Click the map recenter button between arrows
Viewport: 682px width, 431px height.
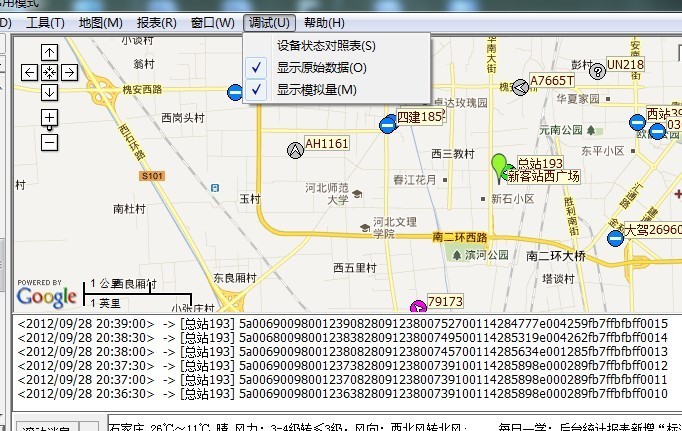[x=50, y=72]
